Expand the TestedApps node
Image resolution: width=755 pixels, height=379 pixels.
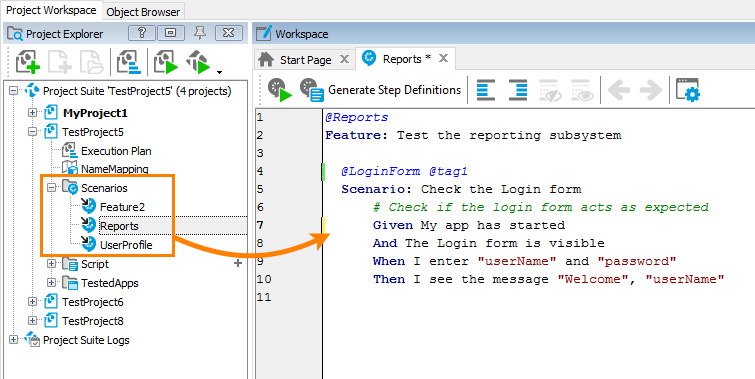tap(51, 283)
